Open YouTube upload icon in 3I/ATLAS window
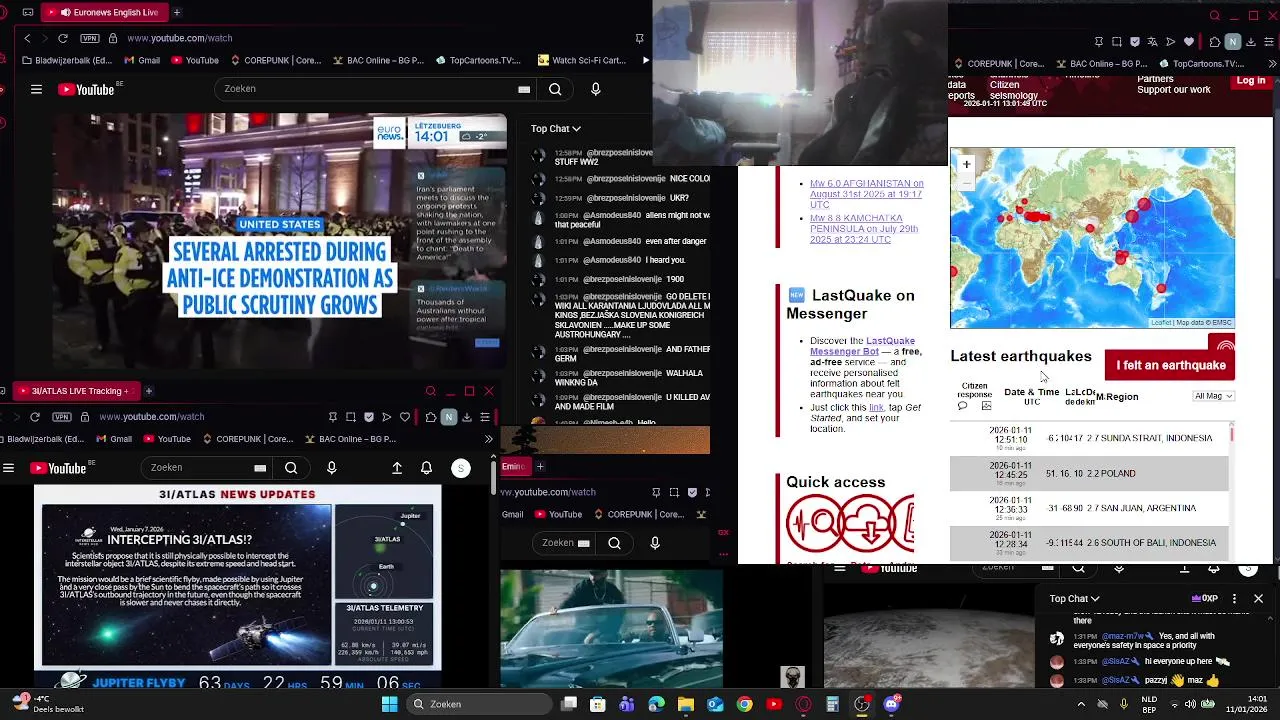This screenshot has width=1280, height=720. coord(397,468)
